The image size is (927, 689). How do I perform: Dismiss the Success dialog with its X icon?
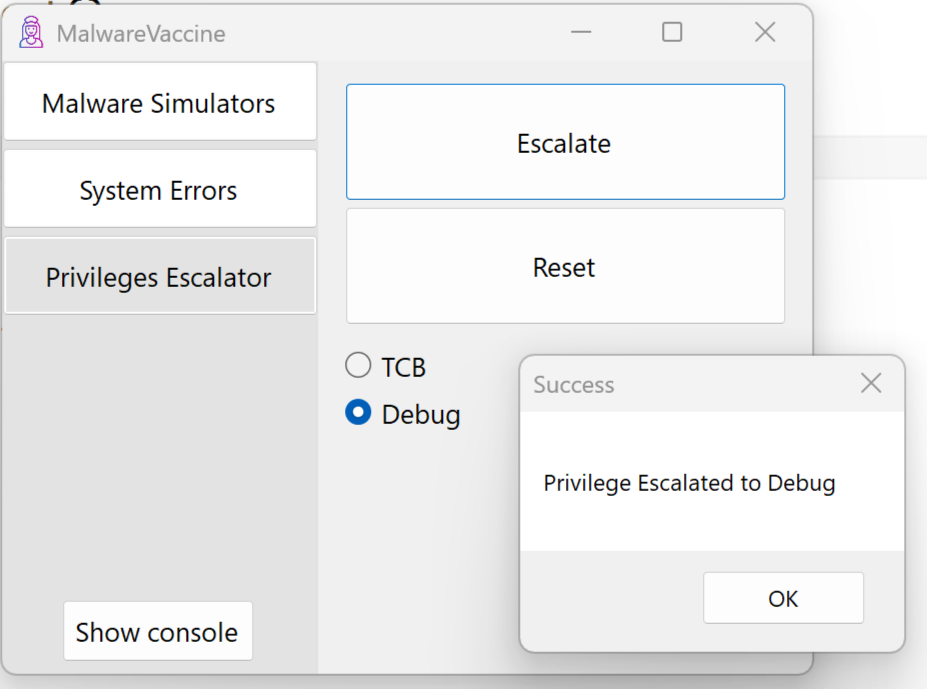click(x=871, y=384)
